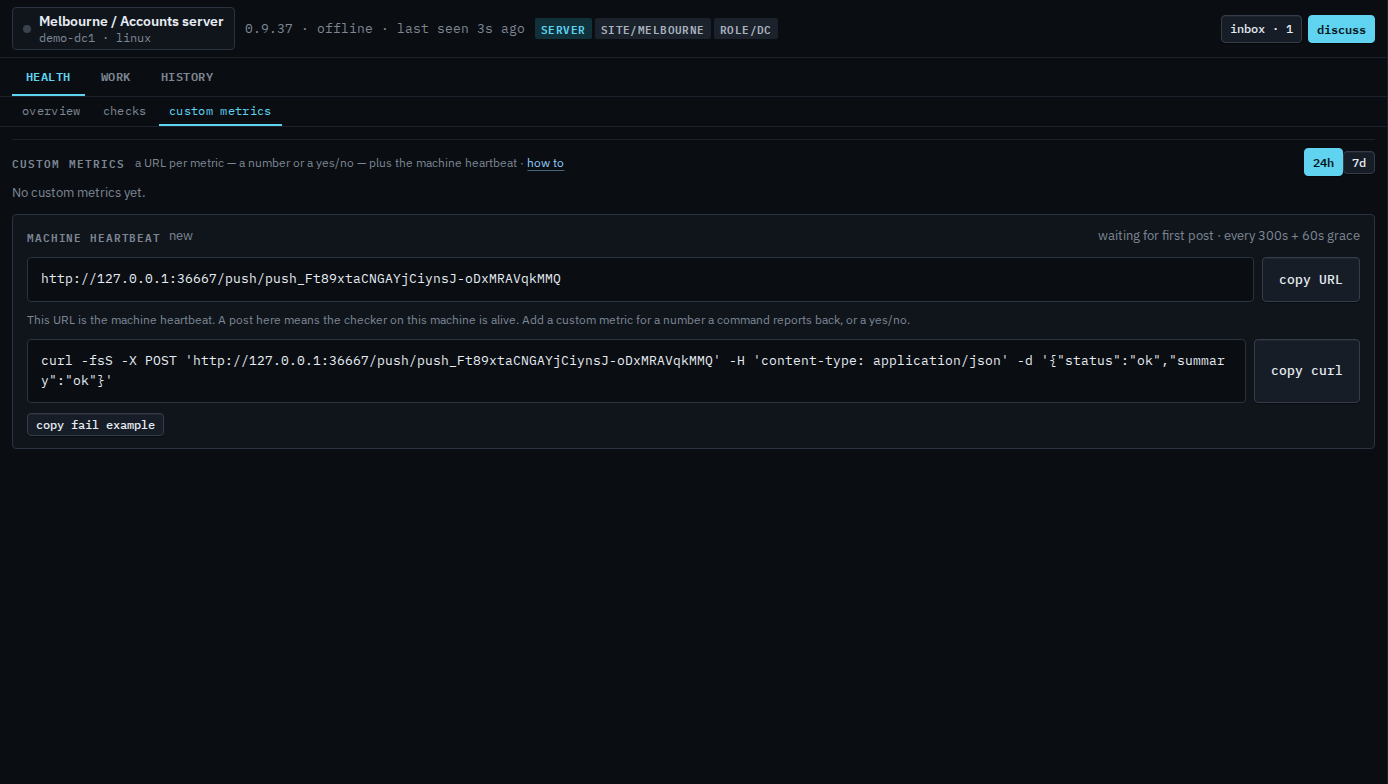
Task: Open the checks sub-tab
Action: click(x=125, y=111)
